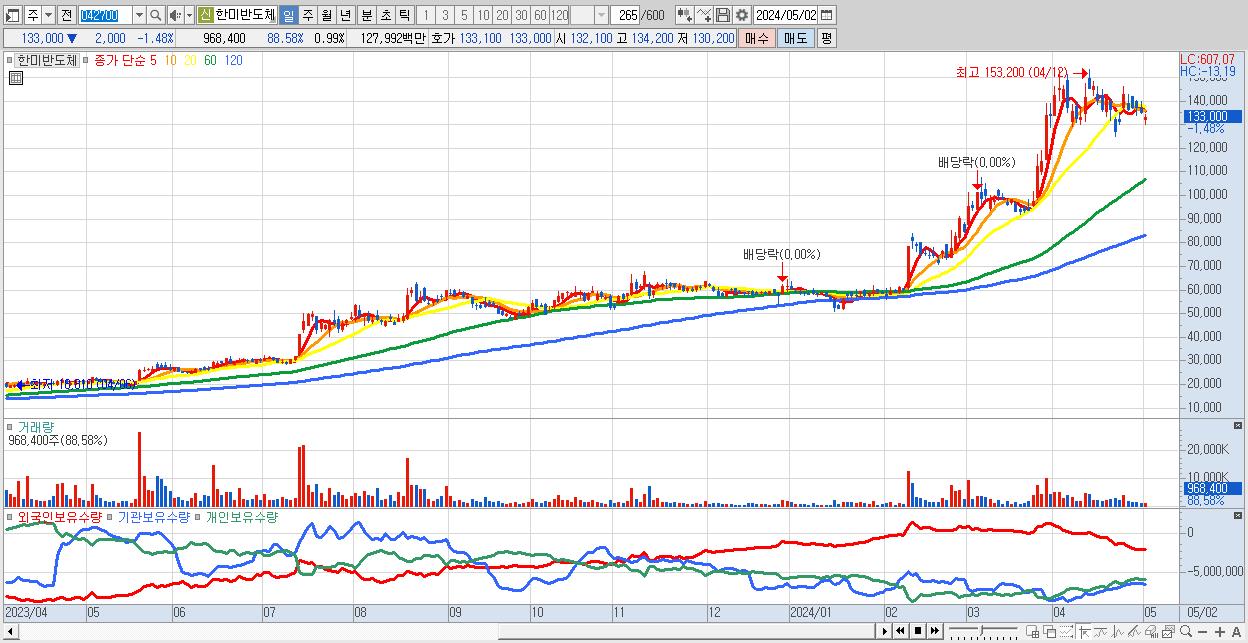Click the 개인보유수량 legend label
Screen dimensions: 1248x643
click(241, 517)
